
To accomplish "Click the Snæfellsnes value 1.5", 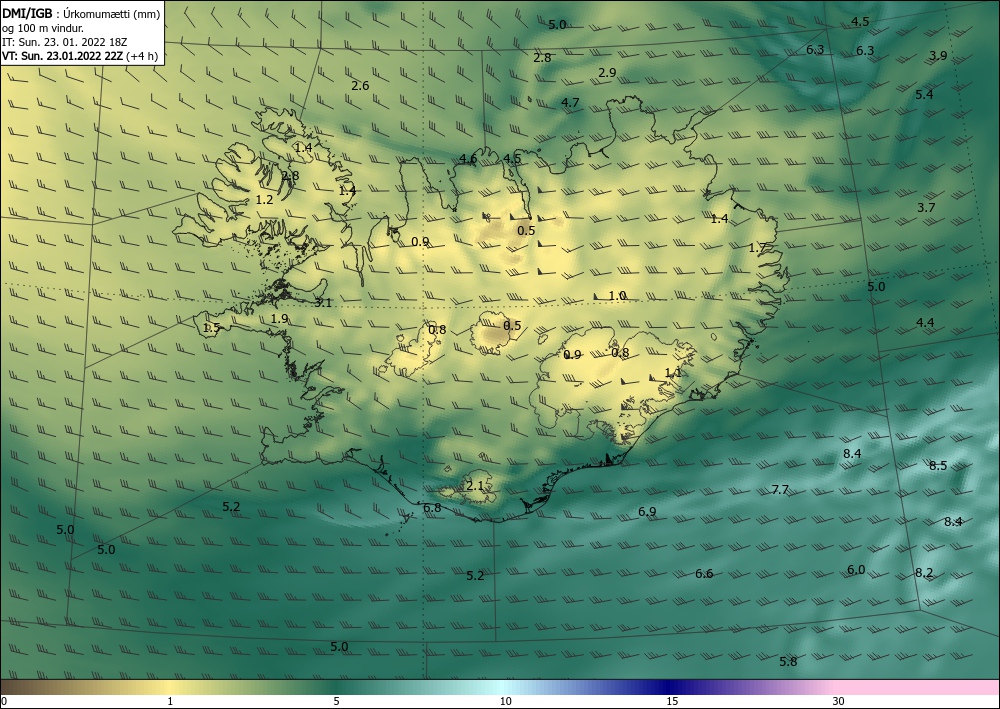I will pos(211,328).
